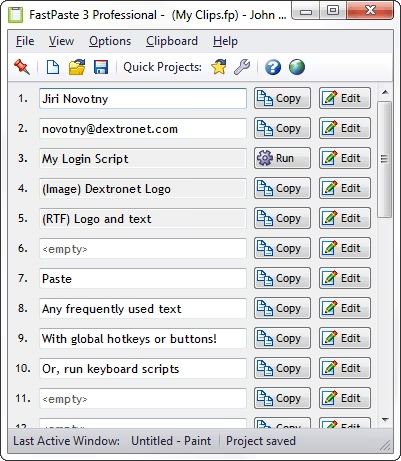Click the globe website icon
This screenshot has height=461, width=401.
click(297, 67)
